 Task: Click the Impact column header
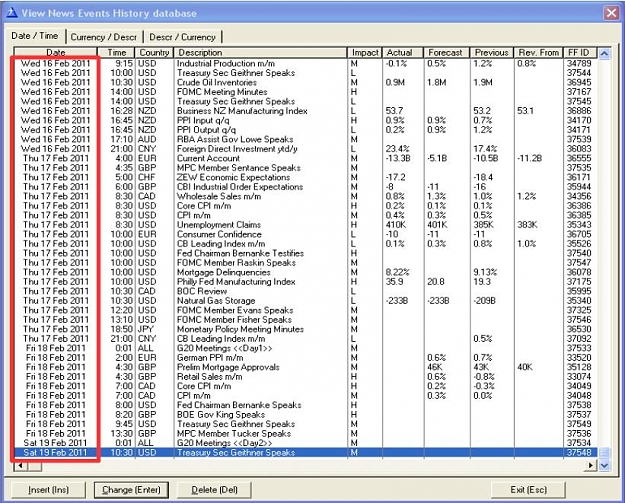point(365,53)
